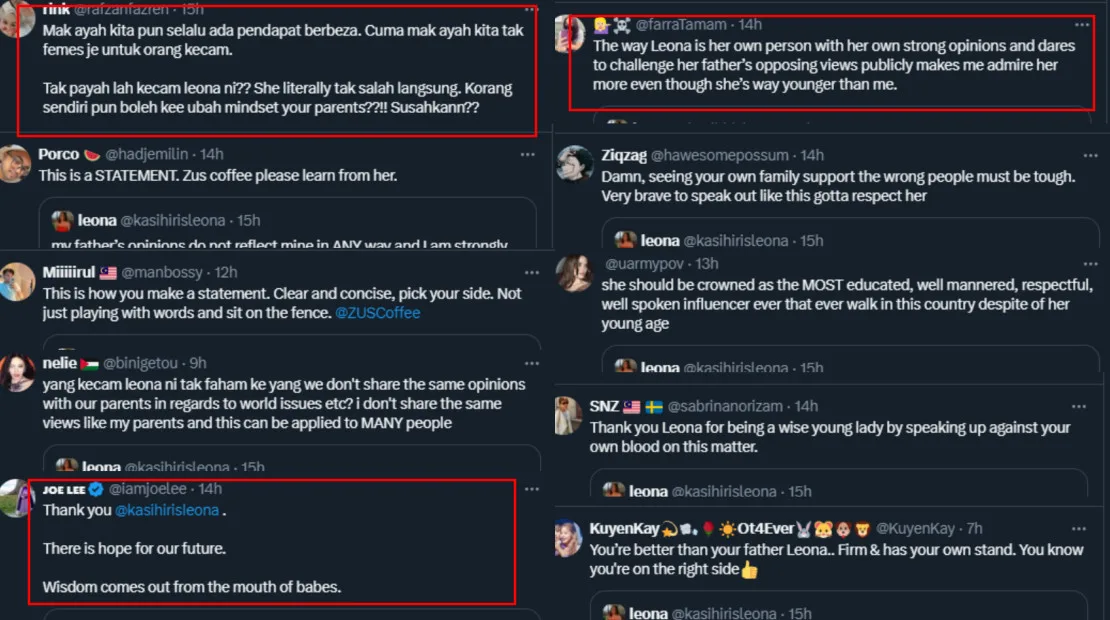Open more options on Joe Lee's tweet
Image resolution: width=1110 pixels, height=620 pixels.
[530, 489]
